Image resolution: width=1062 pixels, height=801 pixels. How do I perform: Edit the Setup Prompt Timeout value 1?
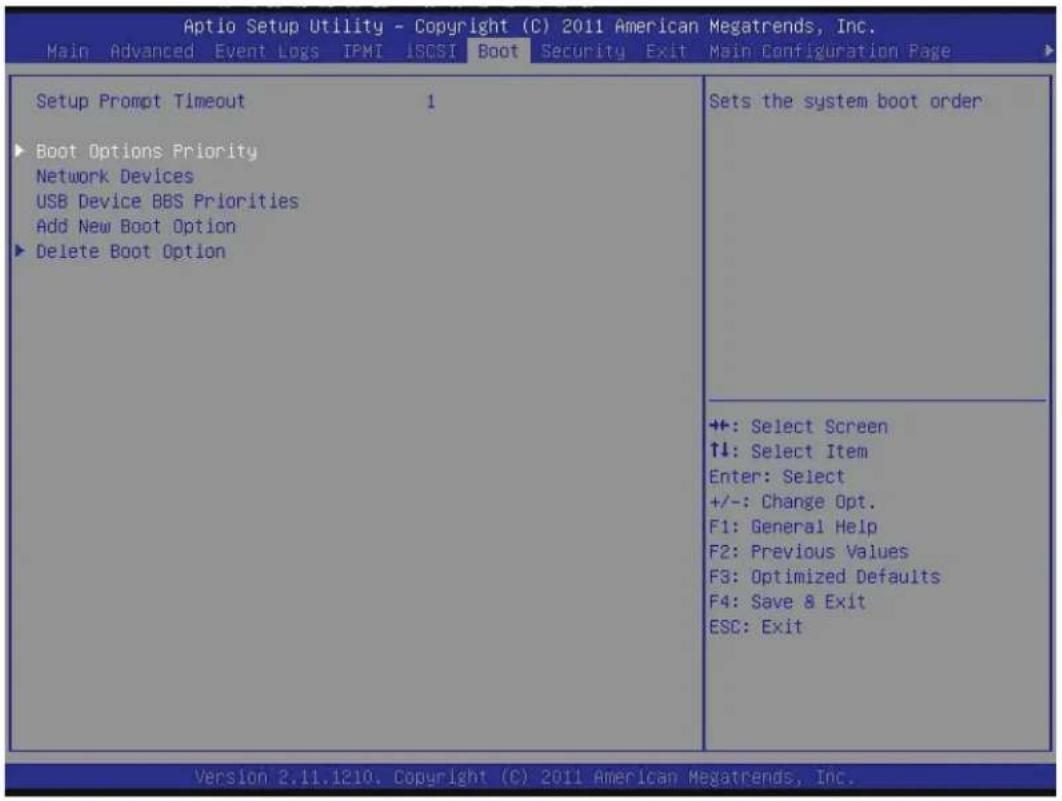click(x=431, y=102)
